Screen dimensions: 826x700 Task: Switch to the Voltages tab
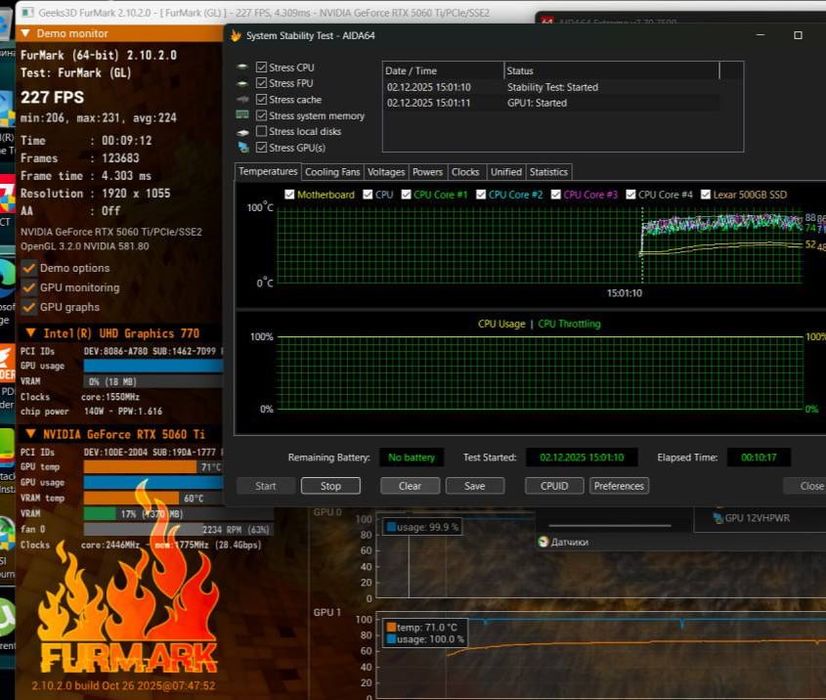386,172
